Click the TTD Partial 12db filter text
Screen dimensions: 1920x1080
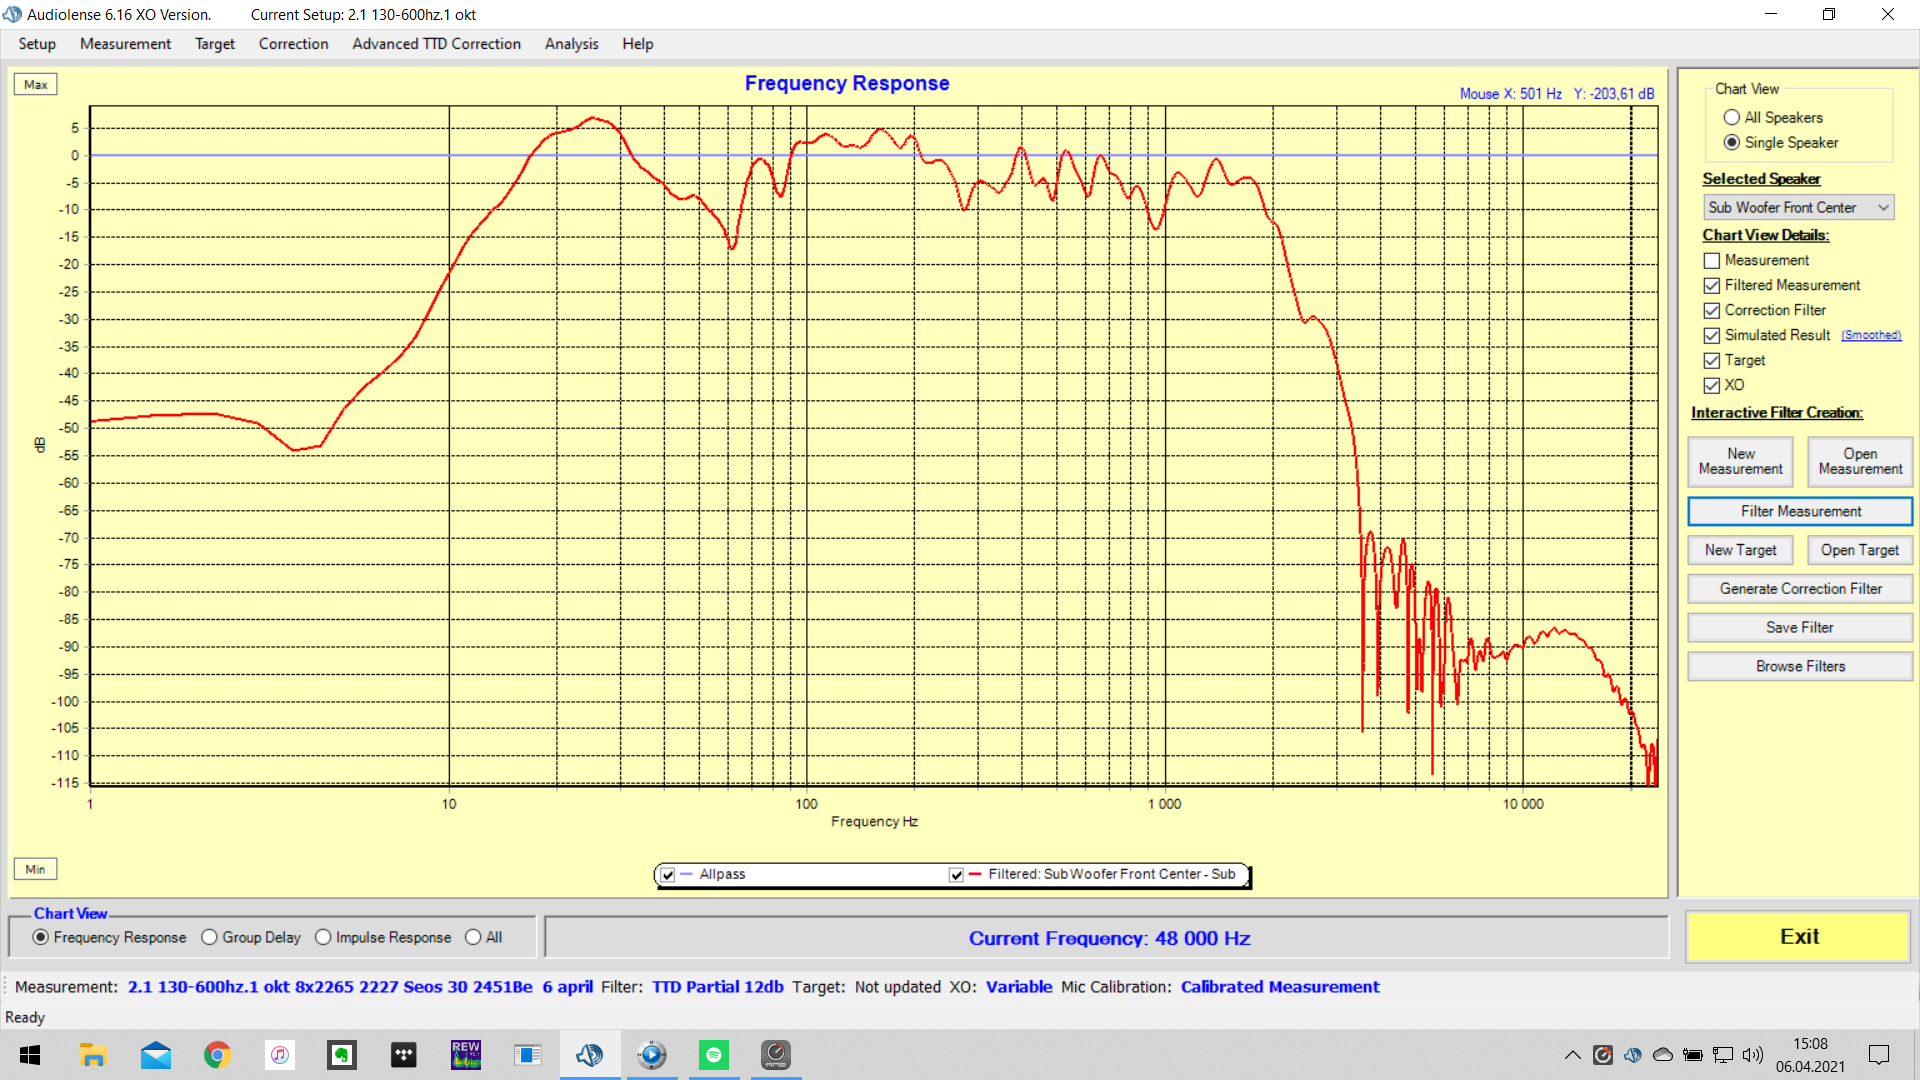coord(718,988)
